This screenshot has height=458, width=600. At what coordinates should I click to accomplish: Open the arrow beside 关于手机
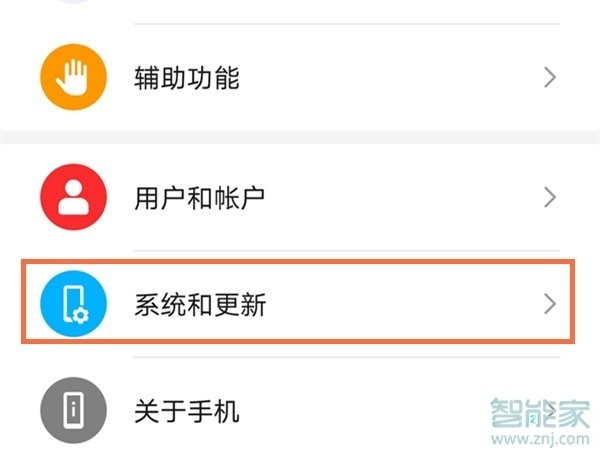549,408
